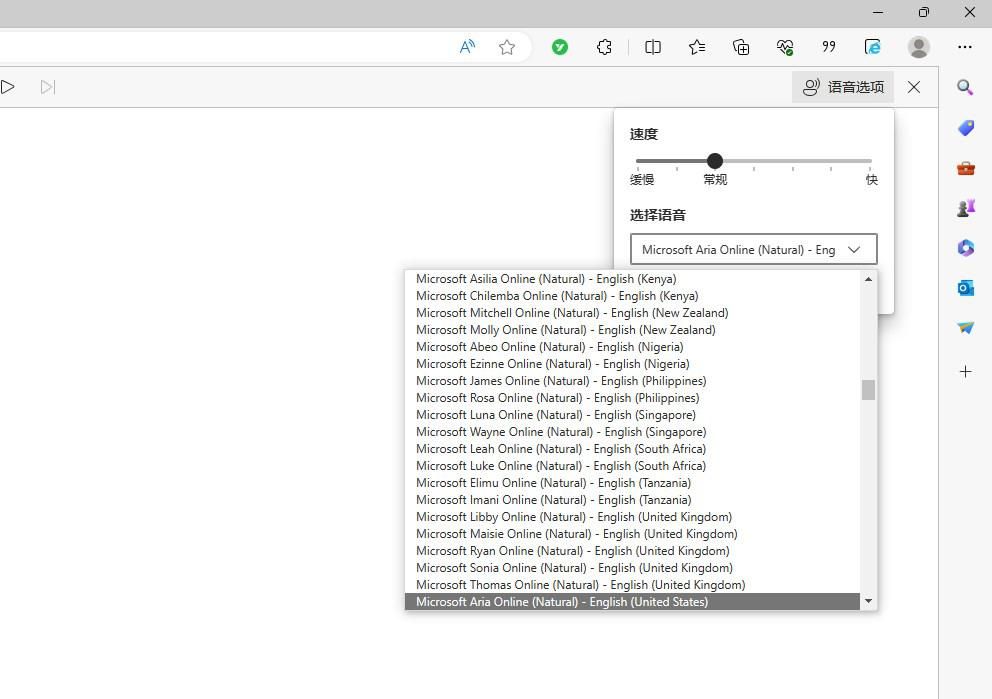Image resolution: width=992 pixels, height=699 pixels.
Task: Choose Microsoft Leah English (South Africa) voice
Action: 632,449
